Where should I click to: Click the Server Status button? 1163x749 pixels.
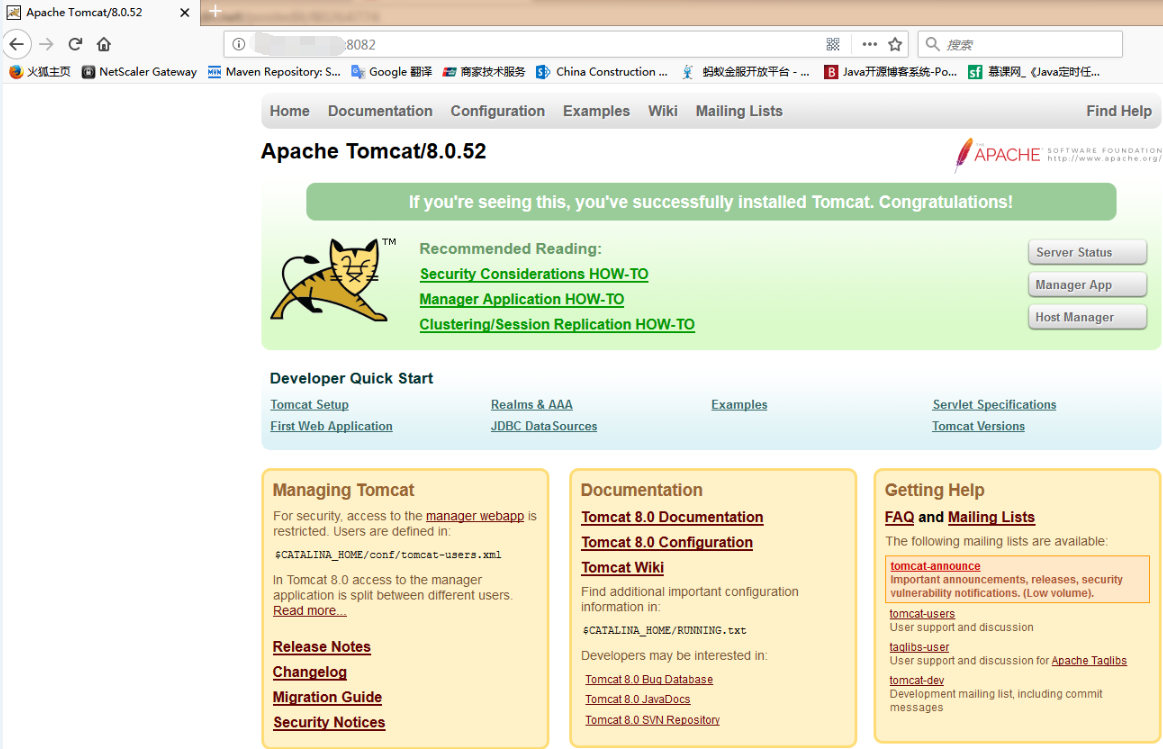tap(1087, 252)
